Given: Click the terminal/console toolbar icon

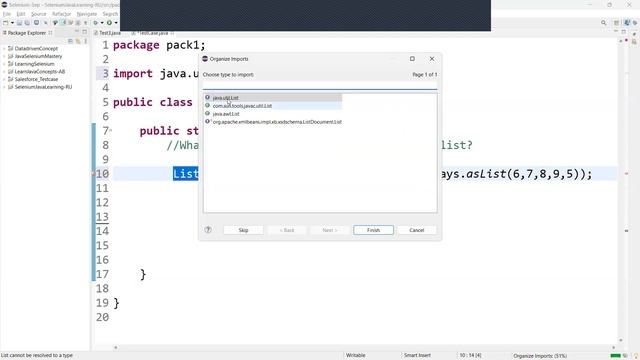Looking at the screenshot, I should 36,23.
